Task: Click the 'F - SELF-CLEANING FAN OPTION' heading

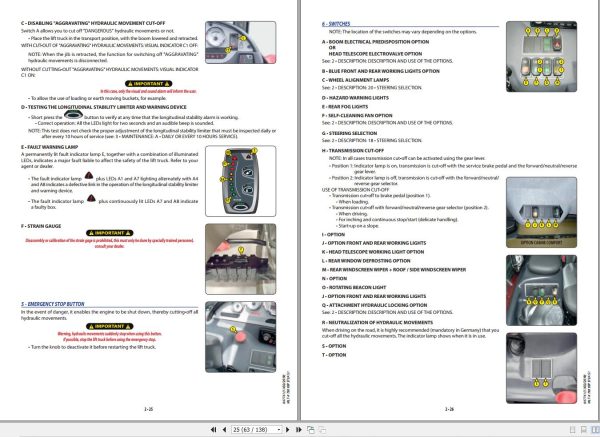Action: [357, 116]
